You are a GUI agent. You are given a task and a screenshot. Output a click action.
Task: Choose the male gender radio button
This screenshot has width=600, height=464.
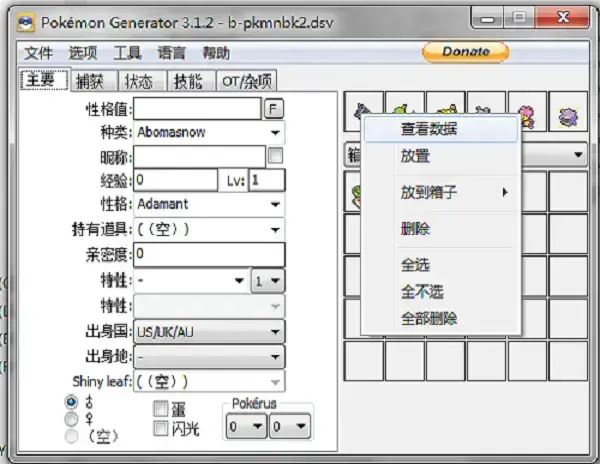[71, 402]
